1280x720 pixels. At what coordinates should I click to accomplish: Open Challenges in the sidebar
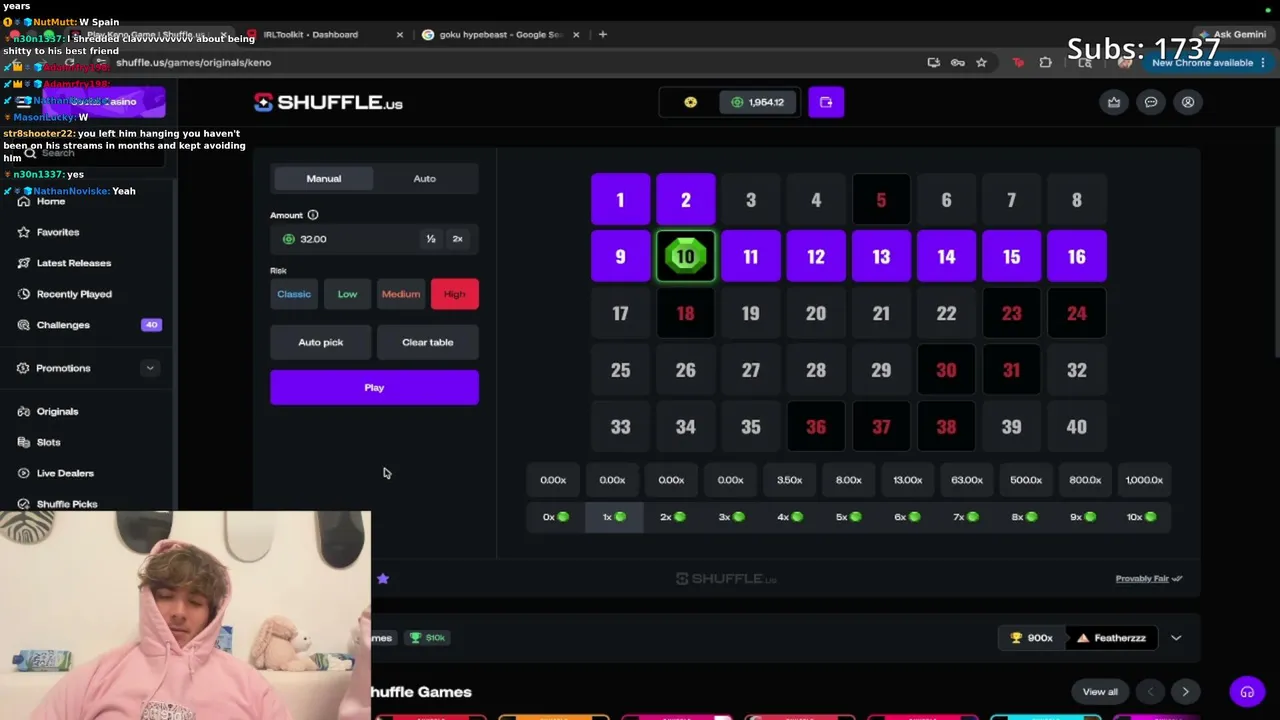(x=88, y=325)
